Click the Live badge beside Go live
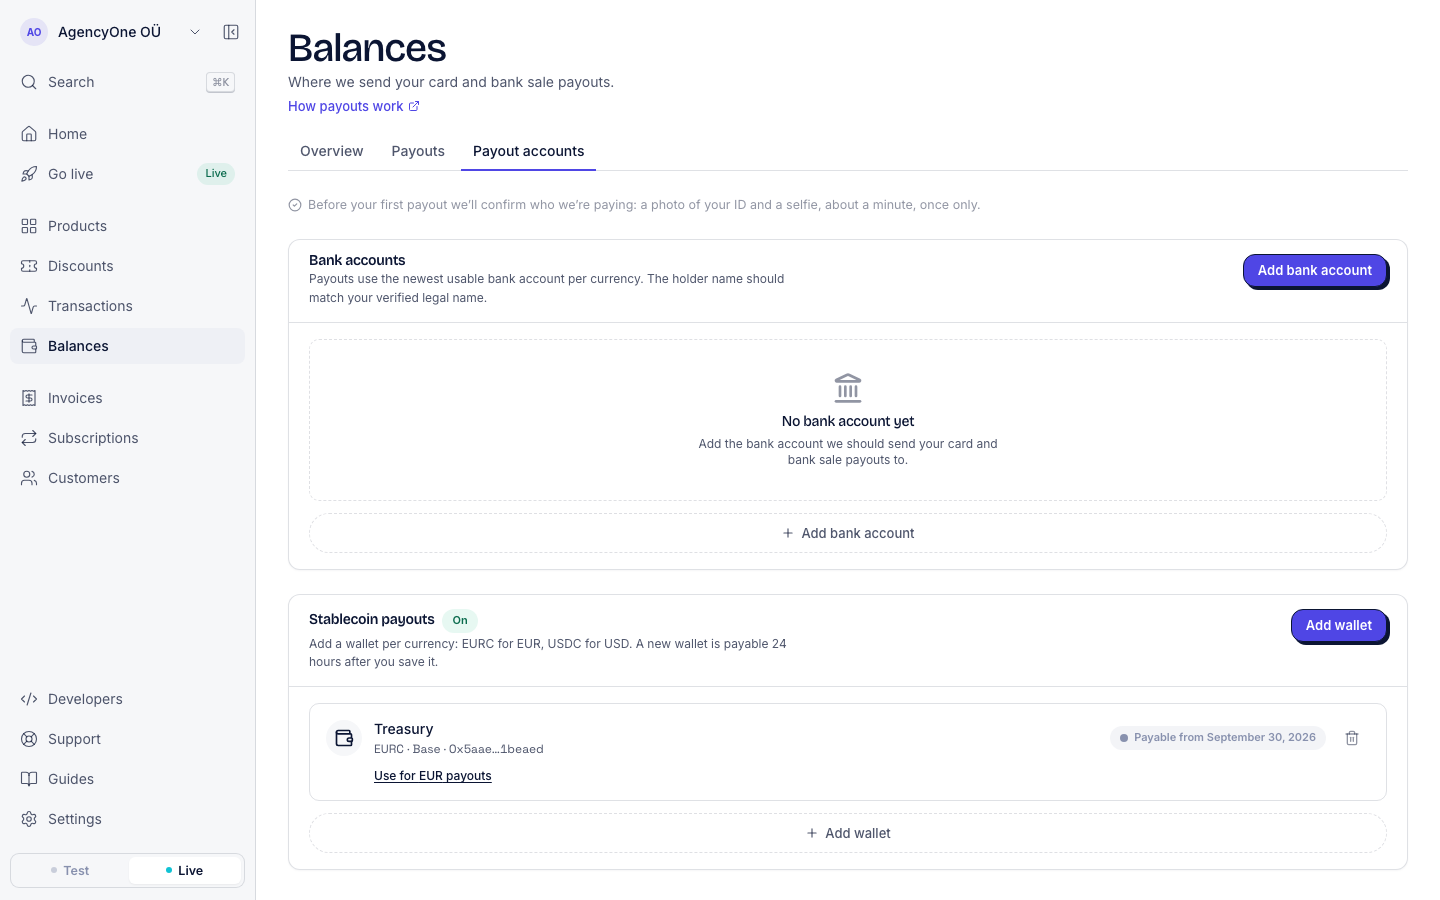 (x=216, y=174)
